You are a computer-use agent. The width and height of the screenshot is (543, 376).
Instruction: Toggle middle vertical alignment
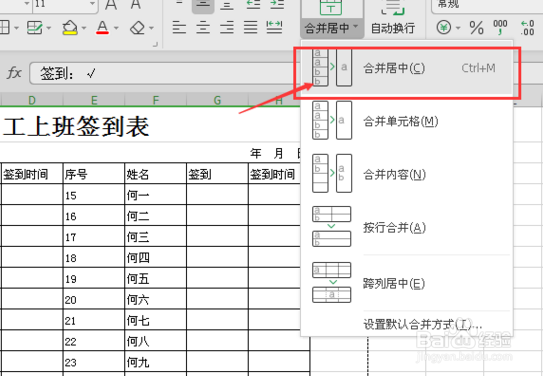(x=203, y=4)
